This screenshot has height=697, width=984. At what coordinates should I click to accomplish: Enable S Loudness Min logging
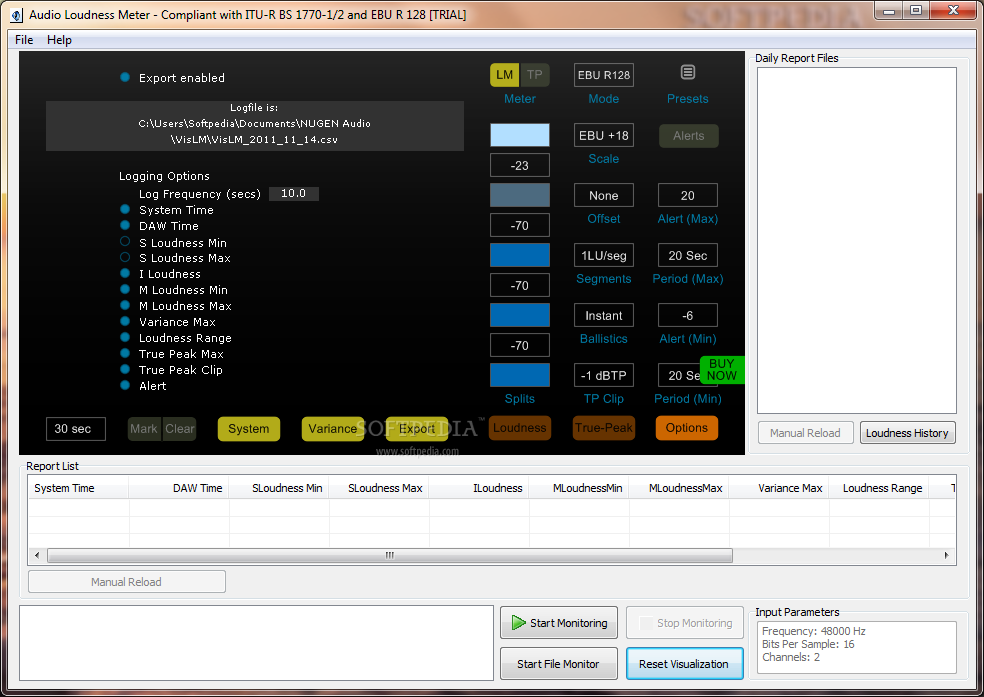click(125, 242)
